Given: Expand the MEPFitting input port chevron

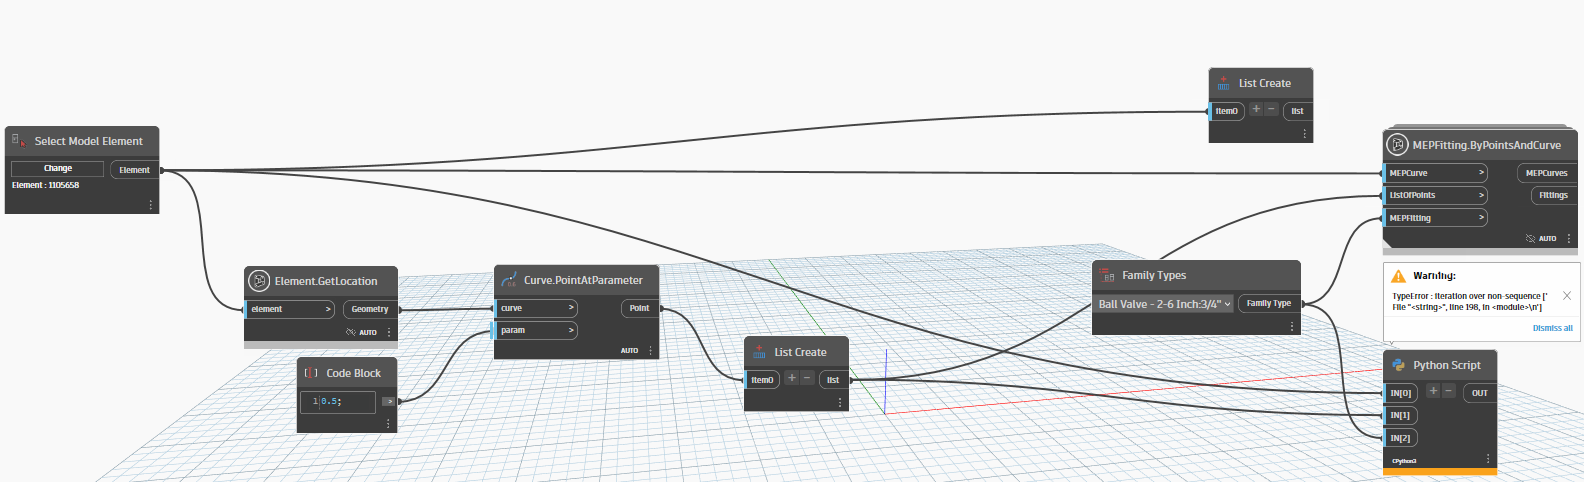Looking at the screenshot, I should tap(1481, 217).
